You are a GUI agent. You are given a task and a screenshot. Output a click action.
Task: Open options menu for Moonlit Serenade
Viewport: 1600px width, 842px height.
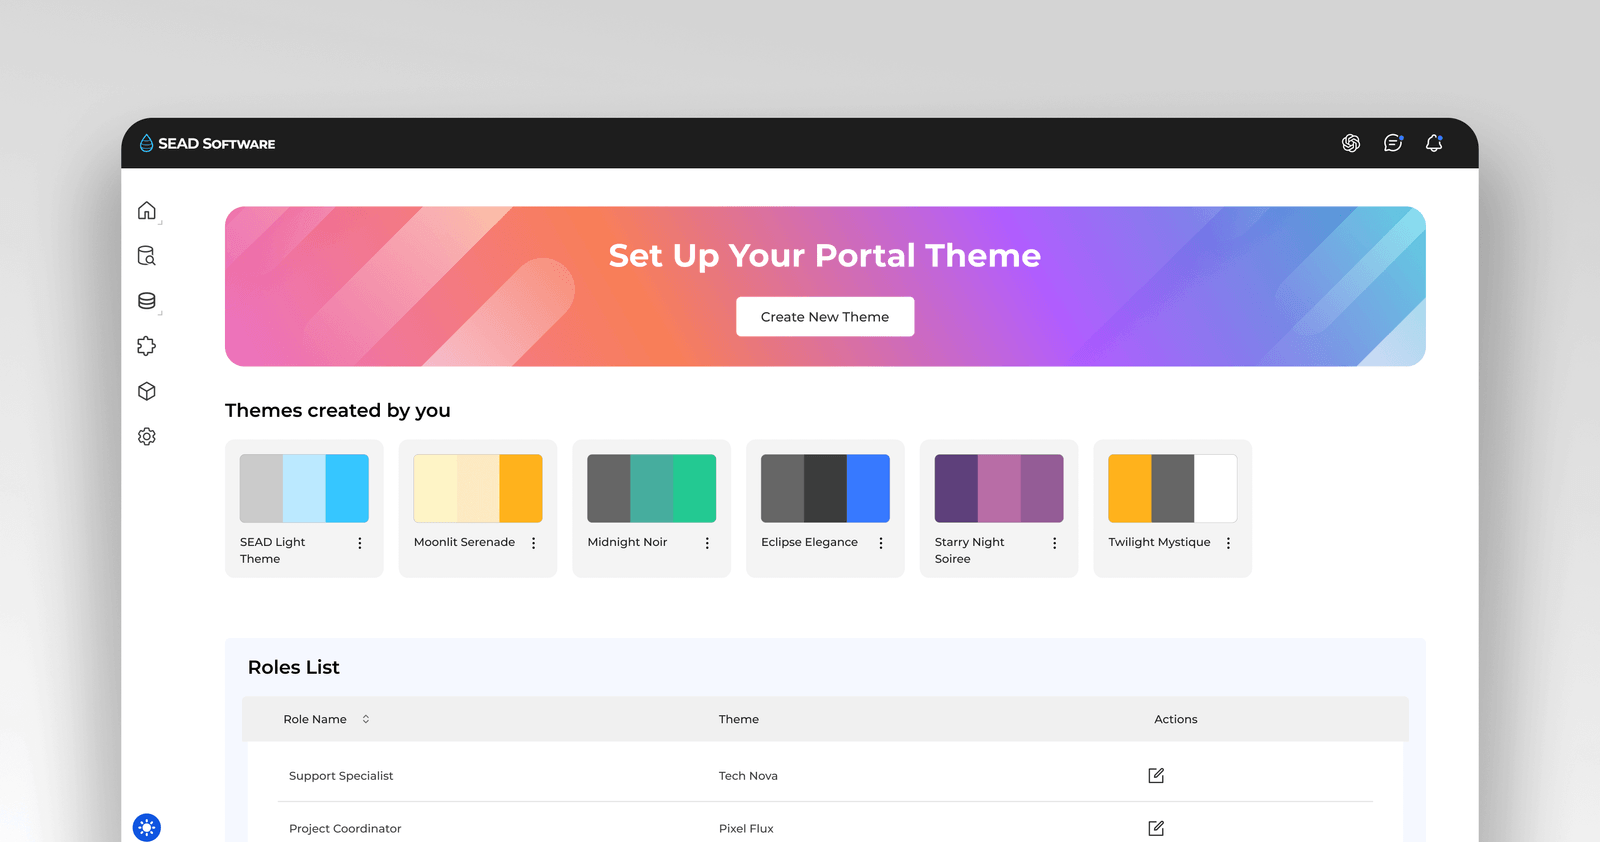(x=534, y=543)
